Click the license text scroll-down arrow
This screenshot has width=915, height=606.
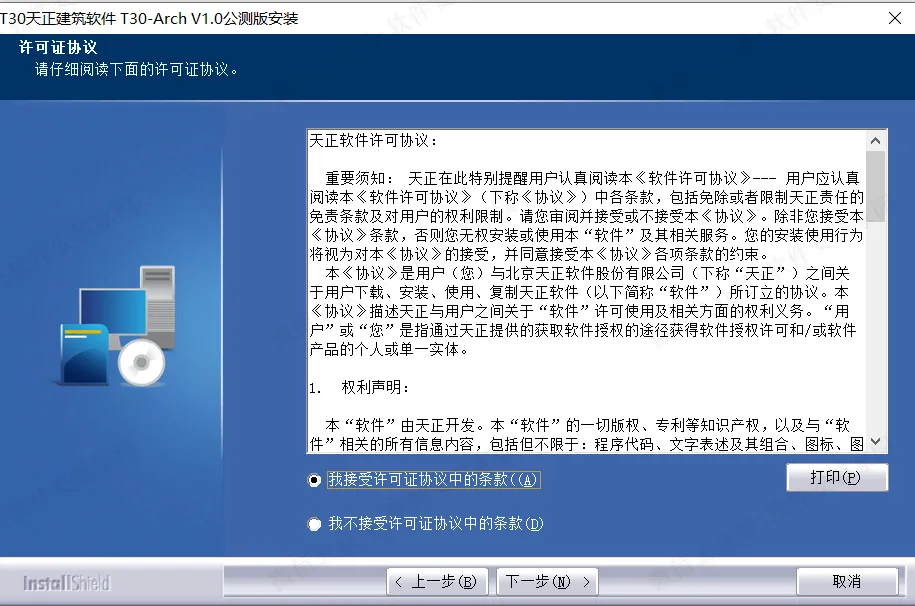tap(875, 442)
